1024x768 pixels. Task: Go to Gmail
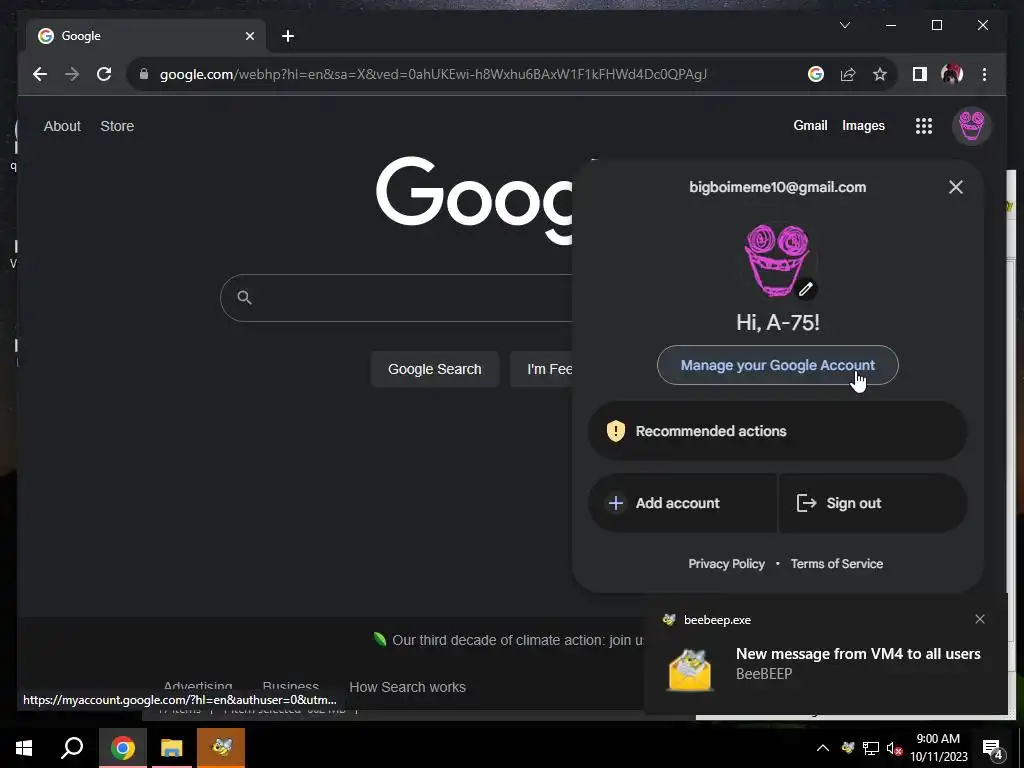coord(810,125)
